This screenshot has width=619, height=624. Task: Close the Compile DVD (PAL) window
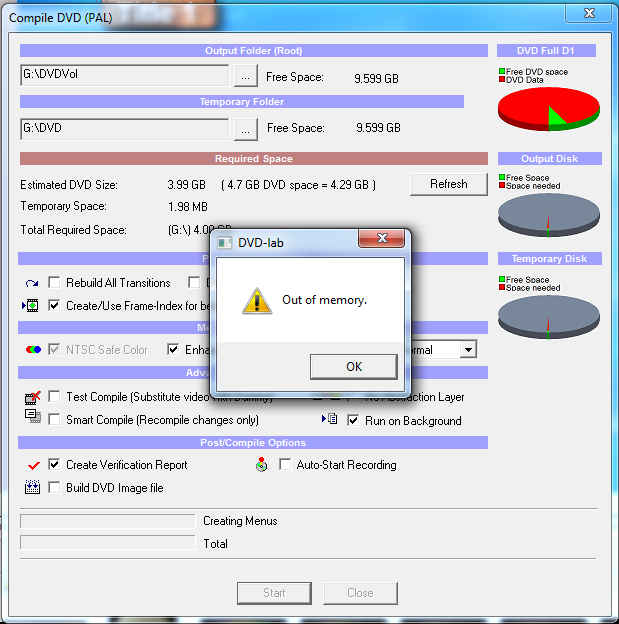pos(589,13)
